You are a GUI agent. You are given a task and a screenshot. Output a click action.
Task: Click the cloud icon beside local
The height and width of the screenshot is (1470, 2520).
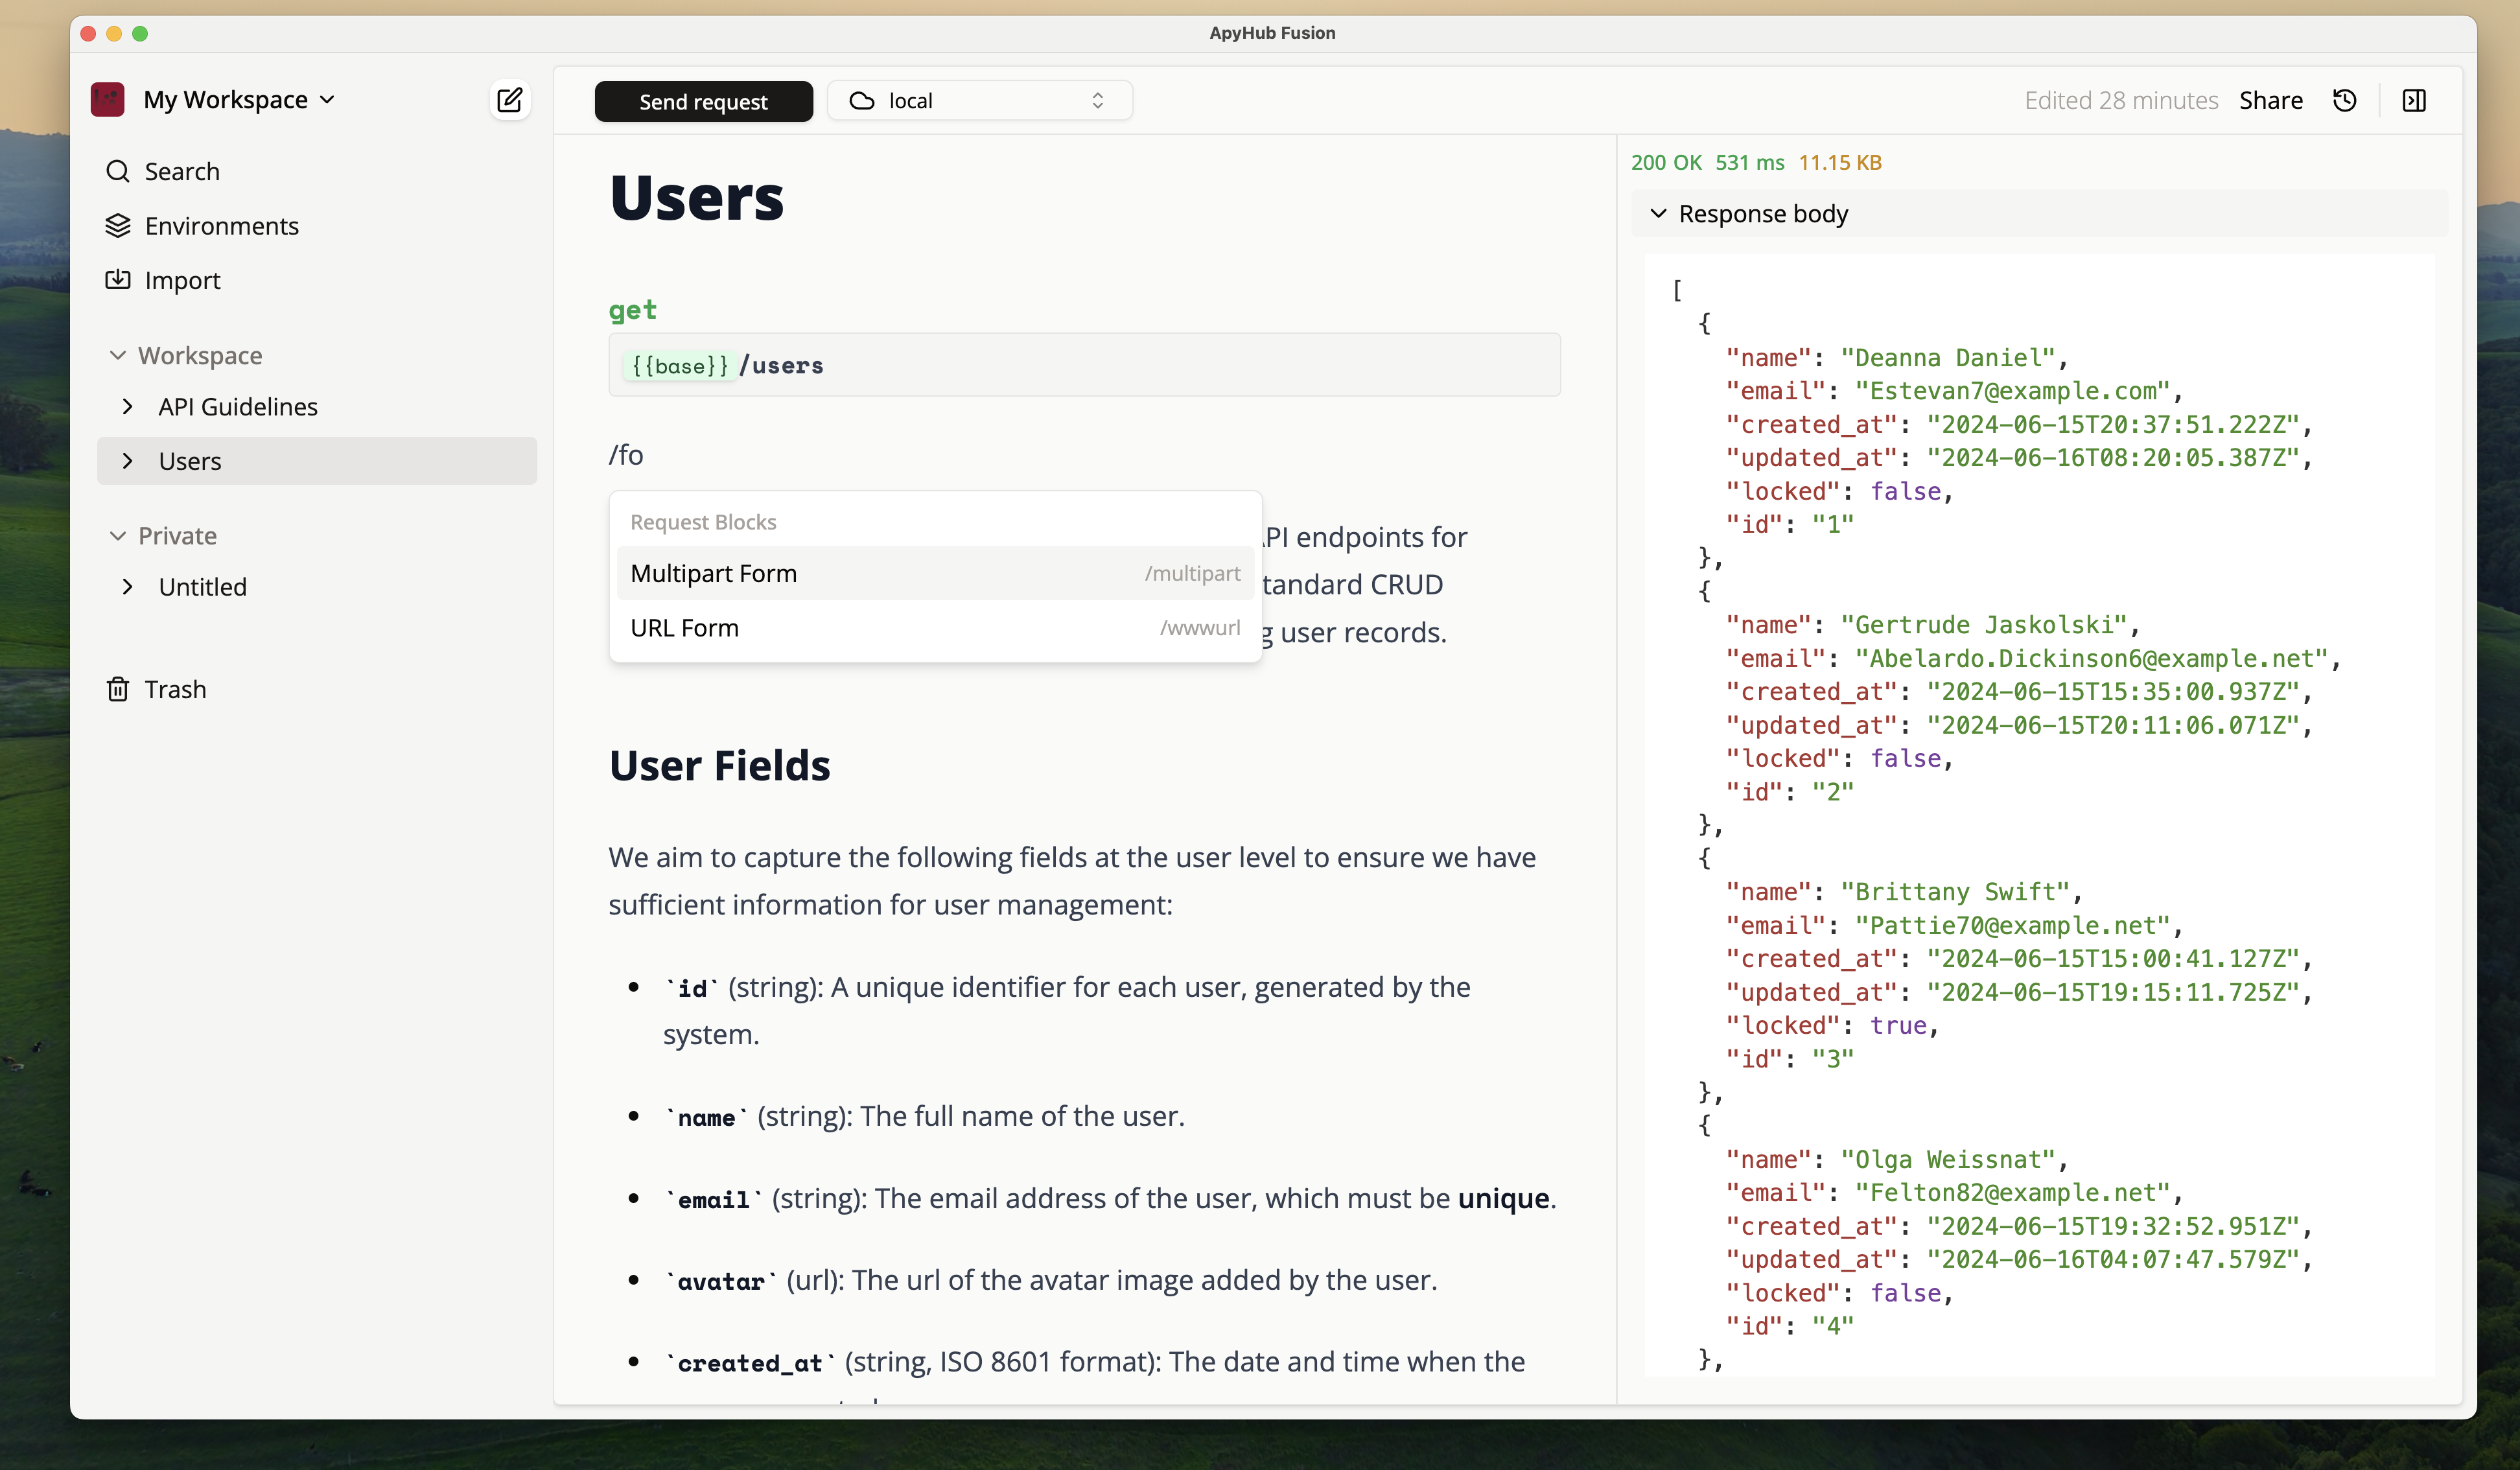pyautogui.click(x=862, y=101)
